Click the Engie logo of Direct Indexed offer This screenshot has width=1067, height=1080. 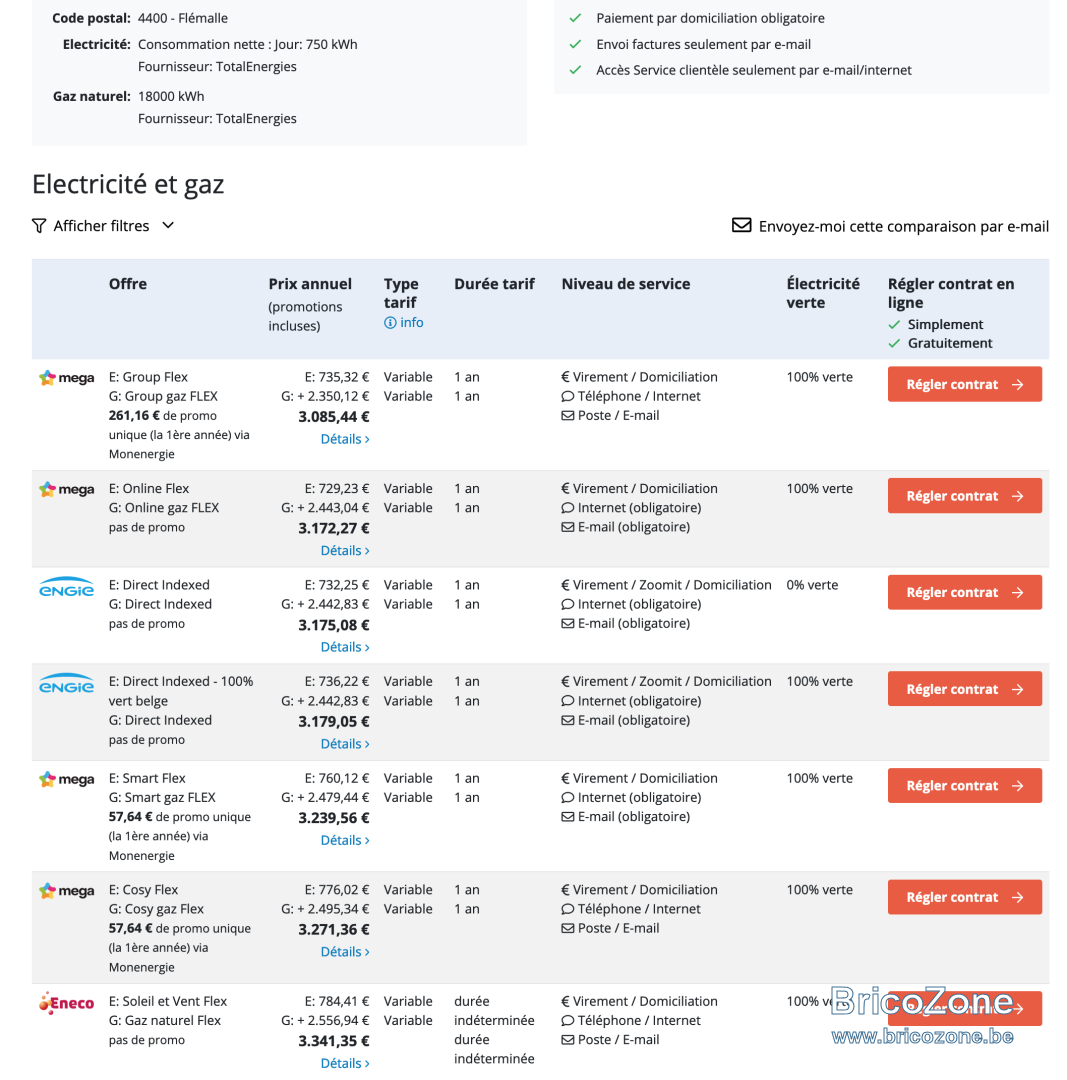coord(66,587)
